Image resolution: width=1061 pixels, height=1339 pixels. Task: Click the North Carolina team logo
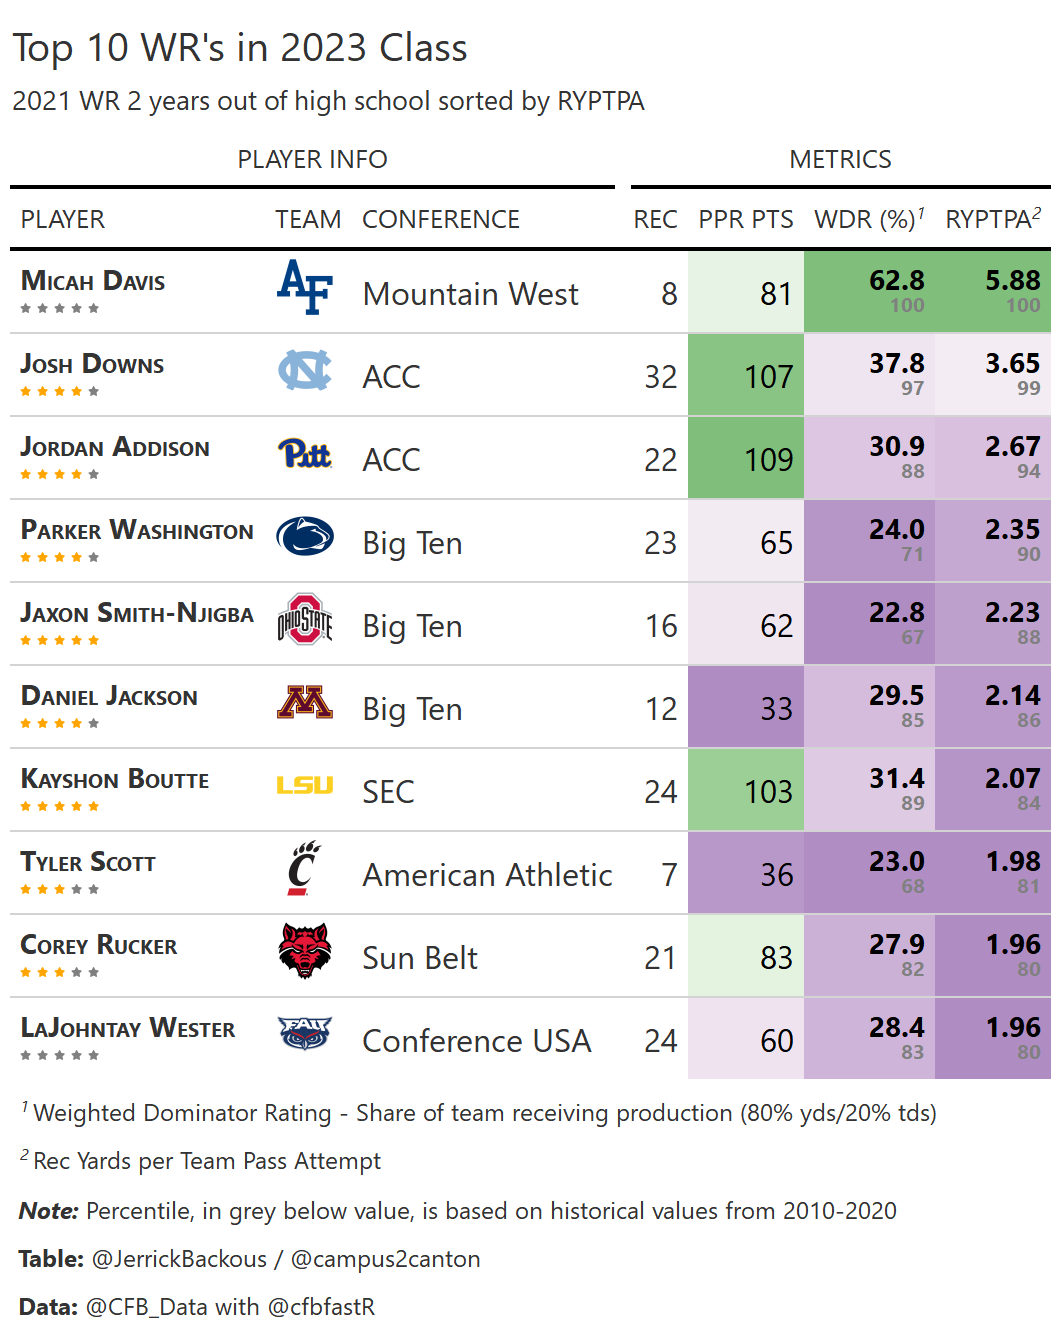(305, 370)
